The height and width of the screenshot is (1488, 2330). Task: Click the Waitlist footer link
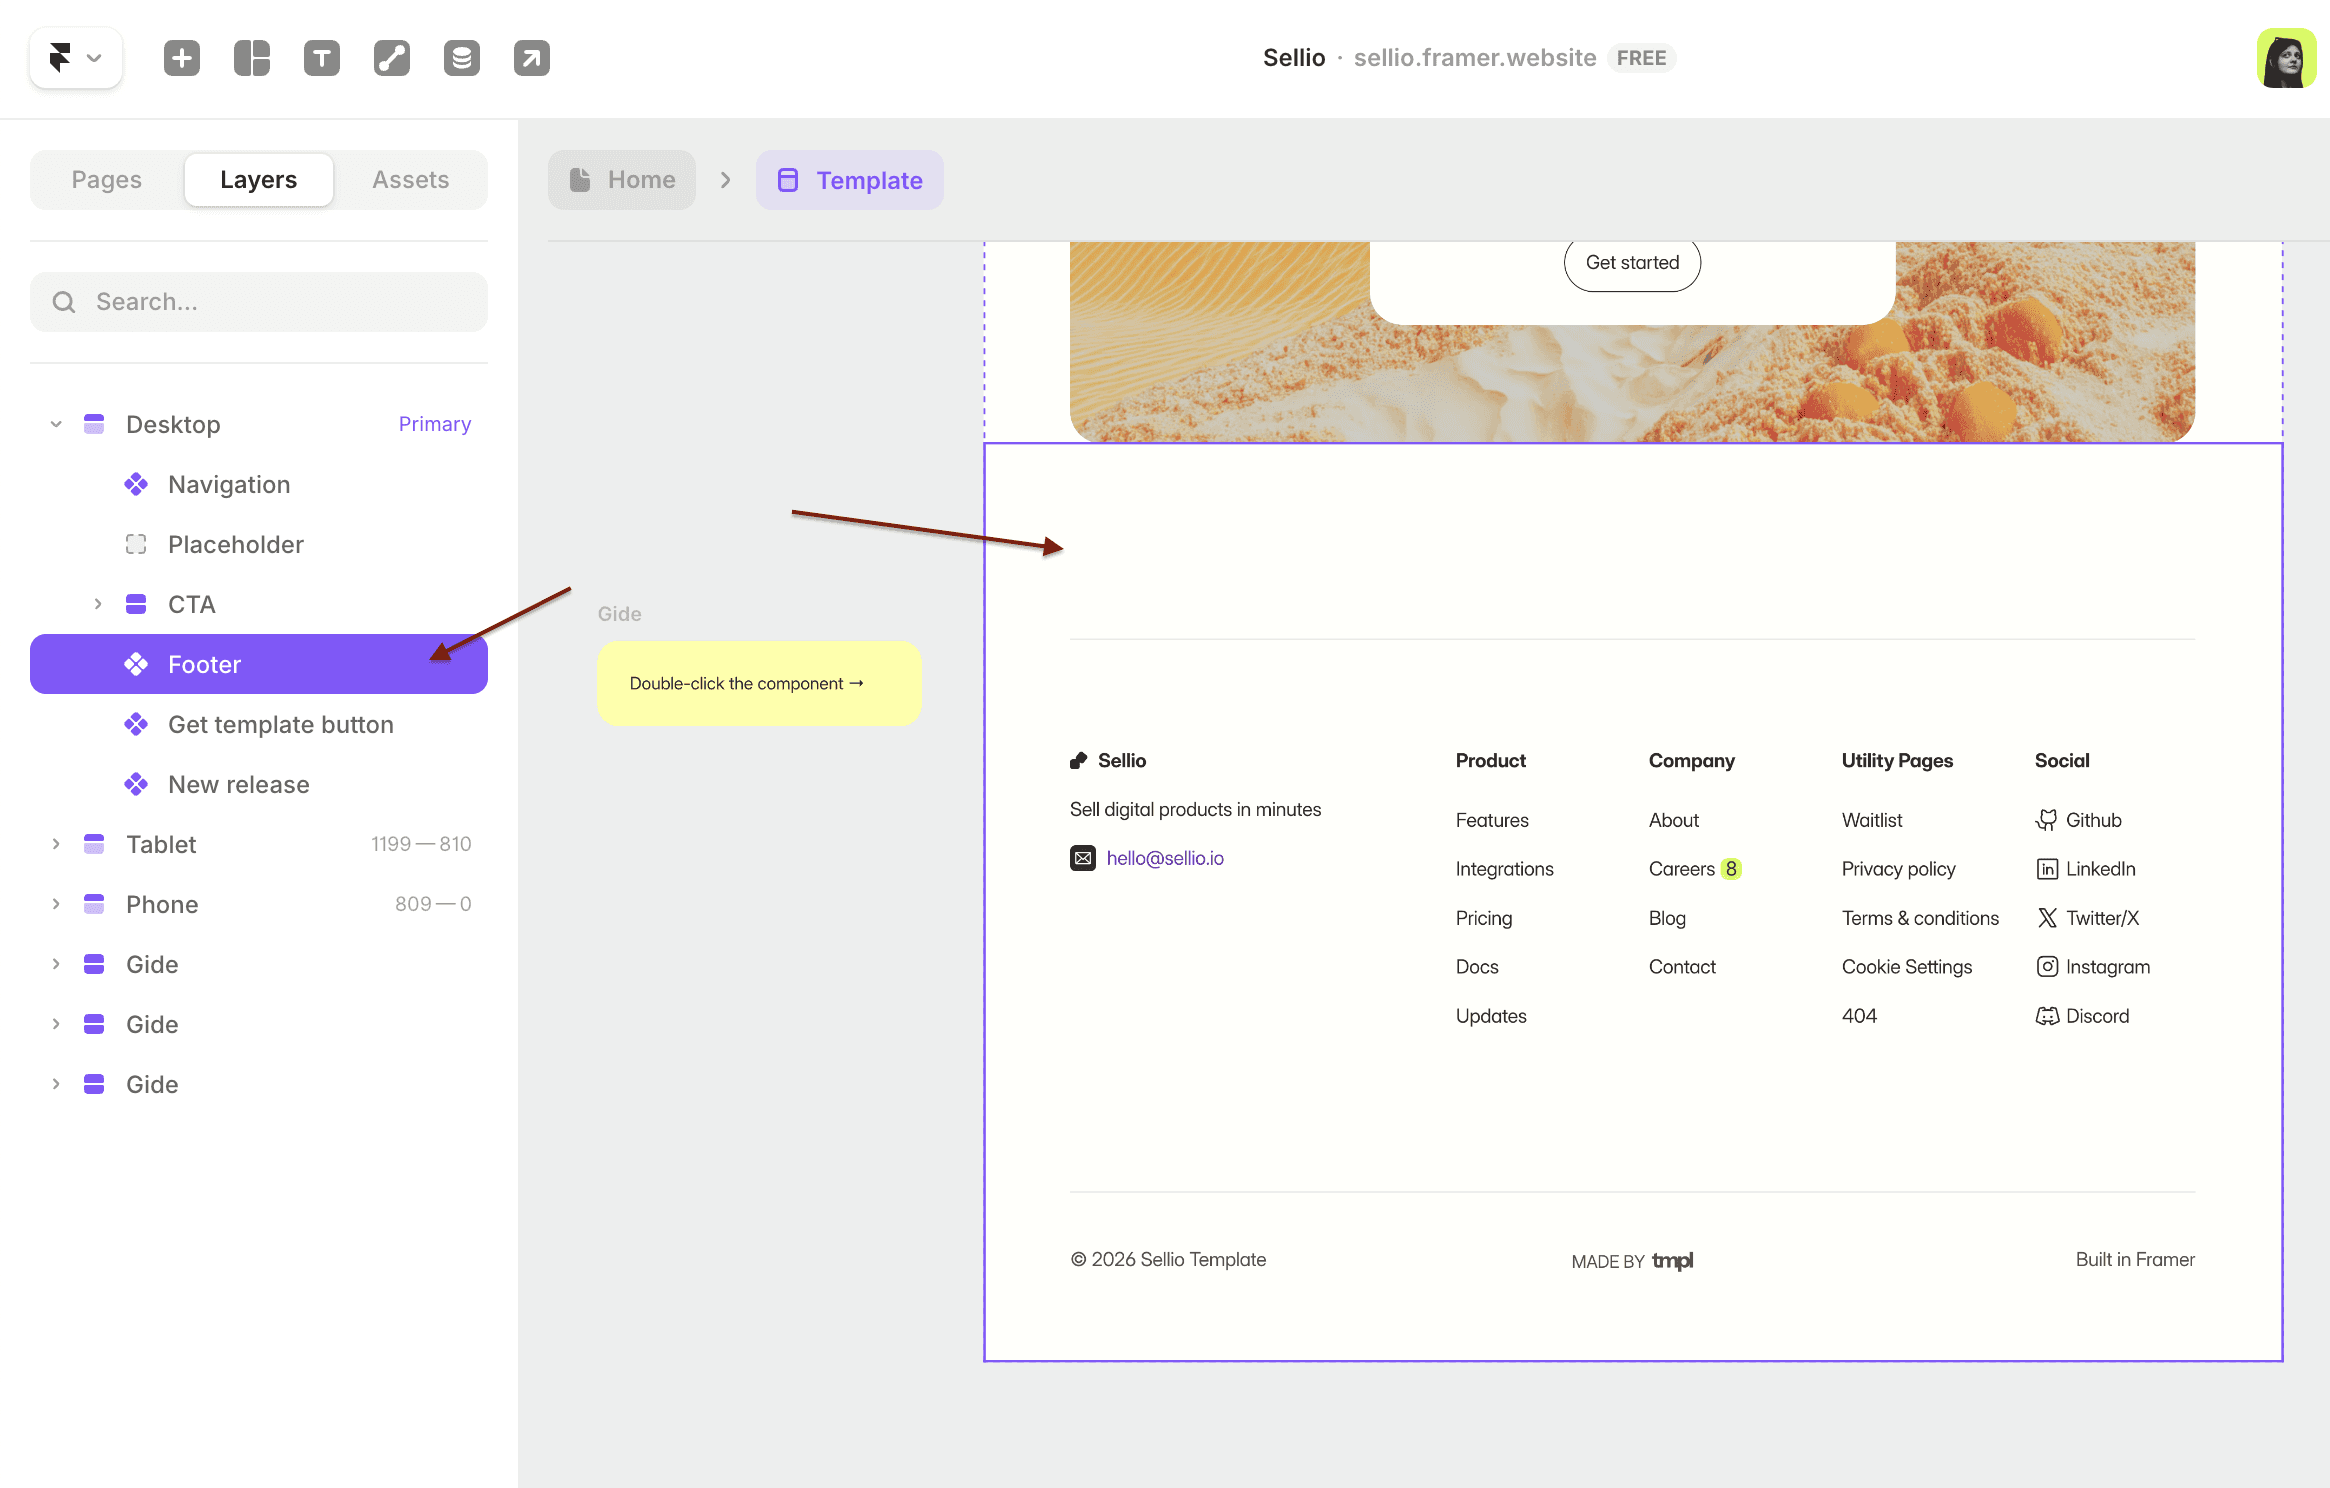pyautogui.click(x=1872, y=820)
